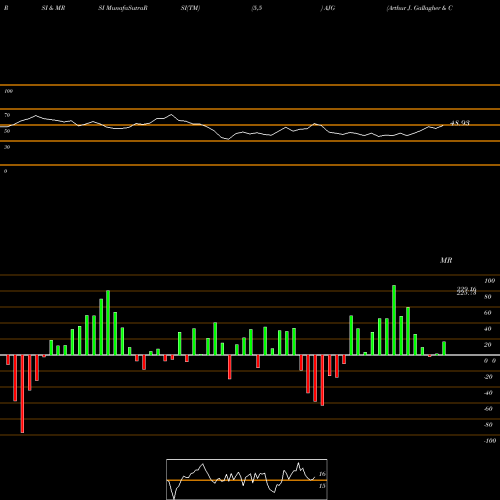This screenshot has height=500, width=500.
Task: Click the '16' value in mini chart
Action: pos(322,474)
